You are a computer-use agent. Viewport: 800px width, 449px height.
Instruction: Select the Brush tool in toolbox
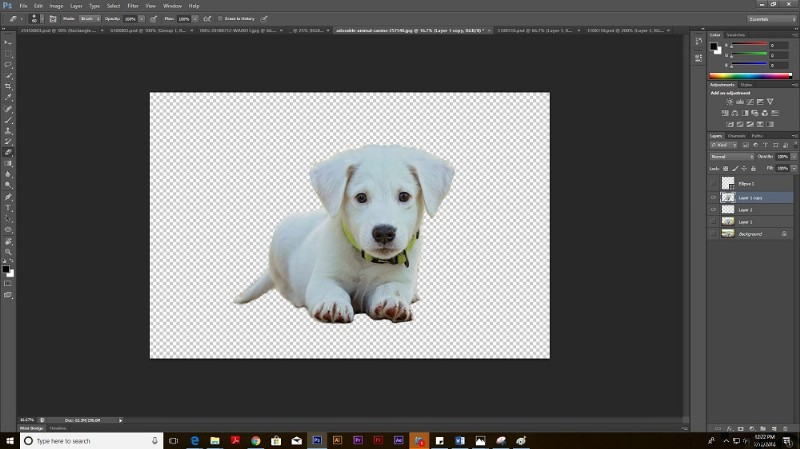[x=8, y=120]
